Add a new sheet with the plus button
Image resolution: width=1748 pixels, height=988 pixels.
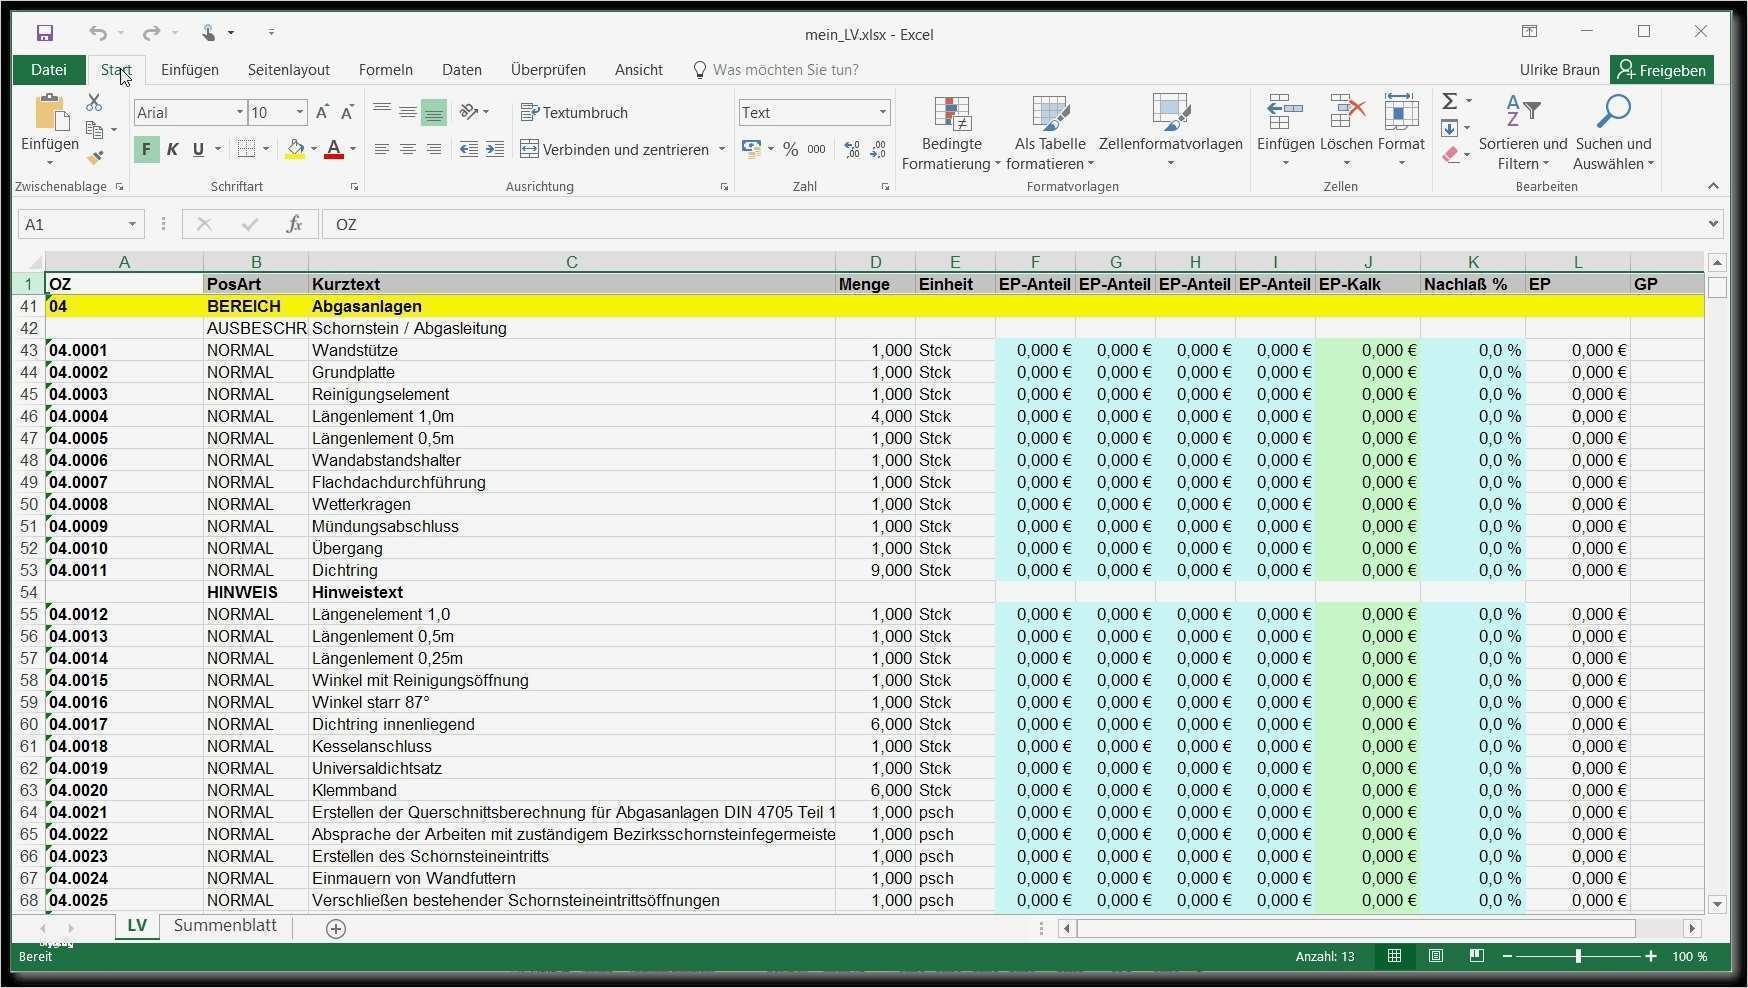click(x=336, y=929)
